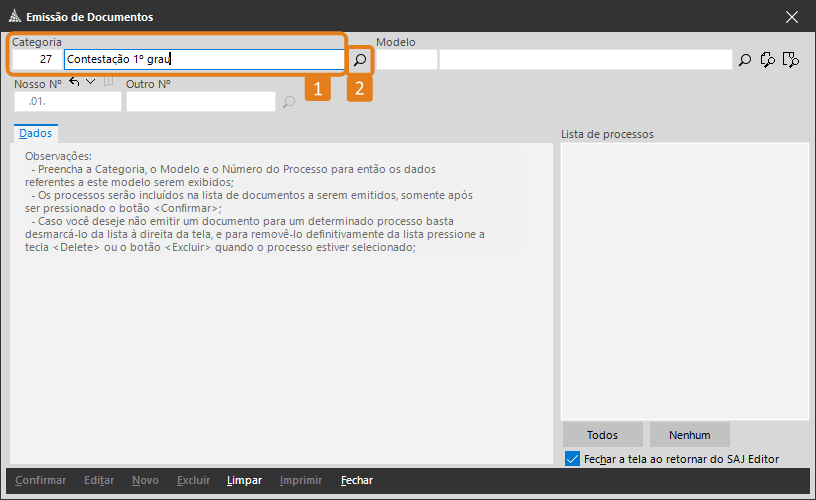Screen dimensions: 816x500
Task: Click the Outro Nº search magnifier icon
Action: tap(289, 102)
